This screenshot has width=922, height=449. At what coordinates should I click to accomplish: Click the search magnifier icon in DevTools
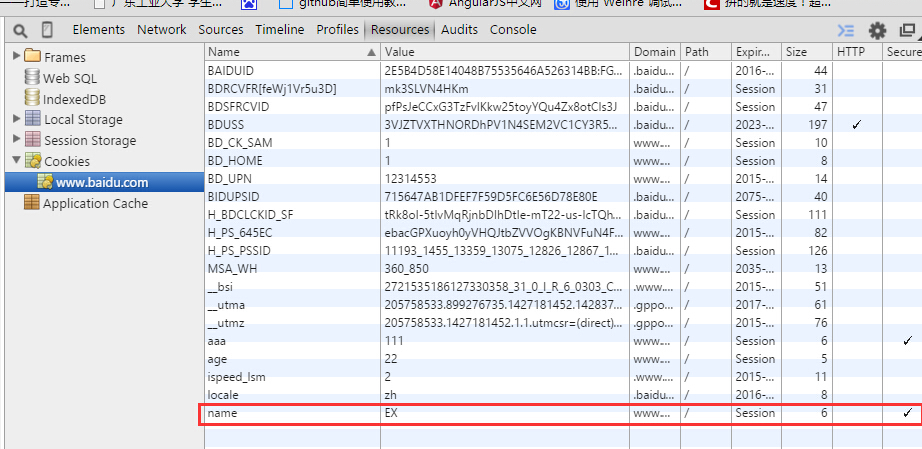pos(21,30)
